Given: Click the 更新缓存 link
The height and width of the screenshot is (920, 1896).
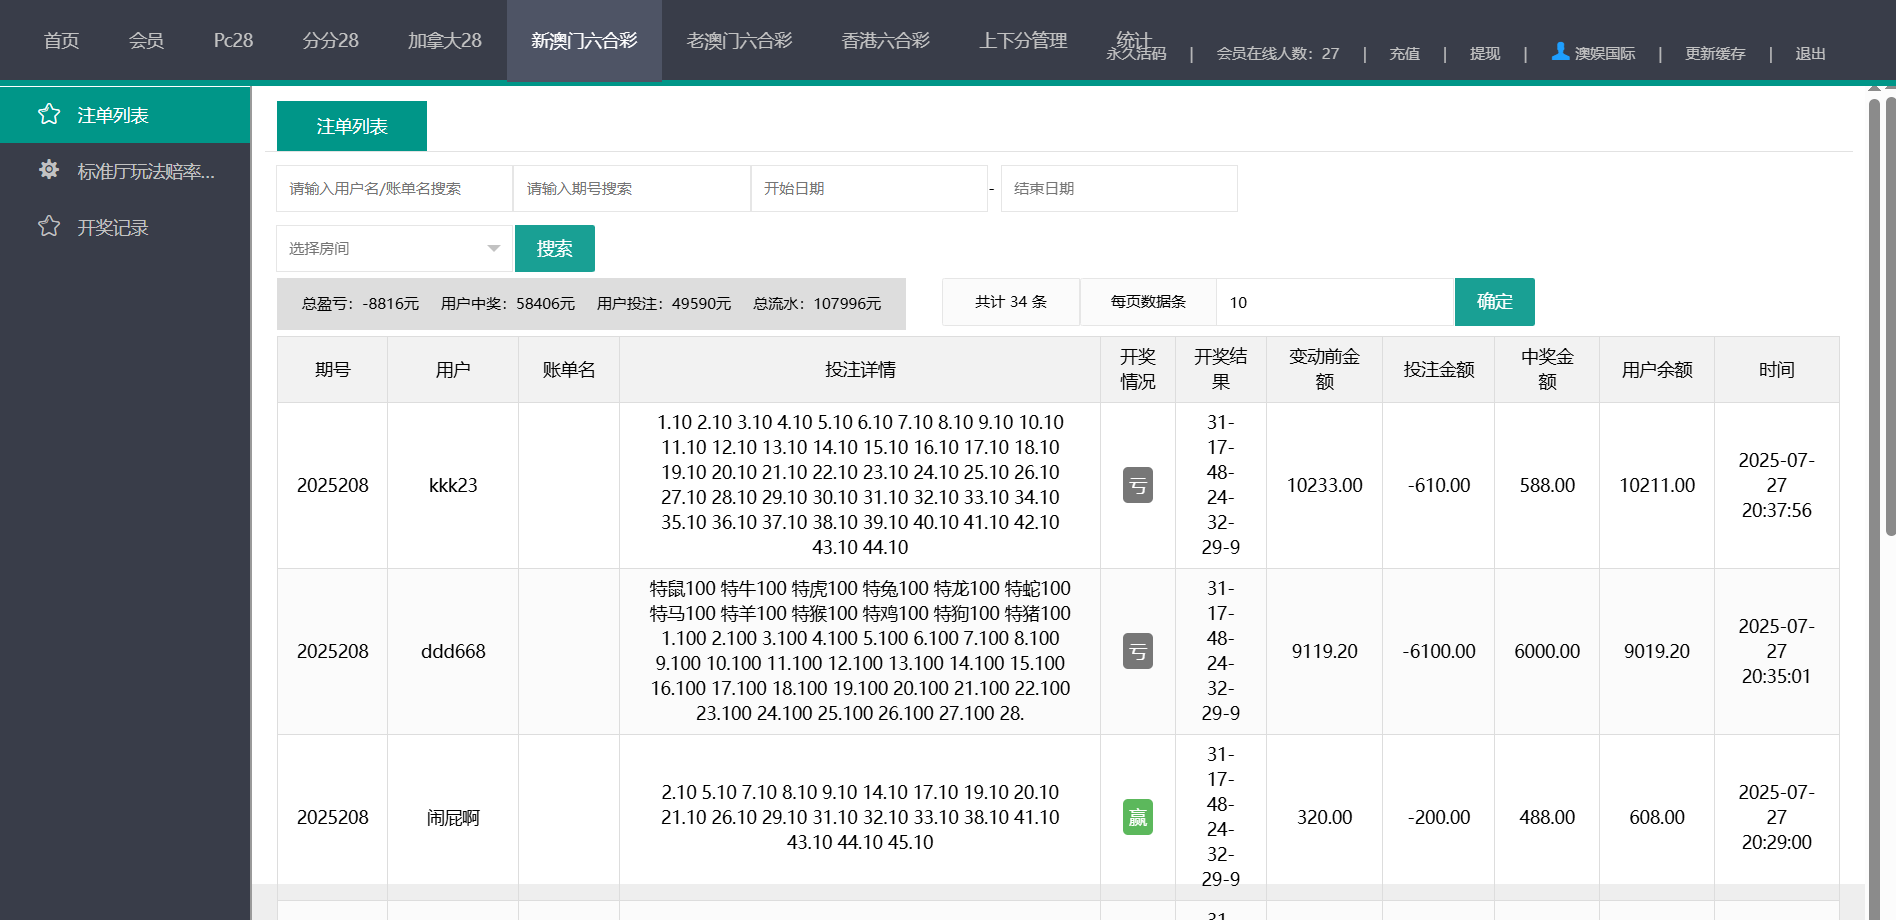Looking at the screenshot, I should click(1714, 54).
